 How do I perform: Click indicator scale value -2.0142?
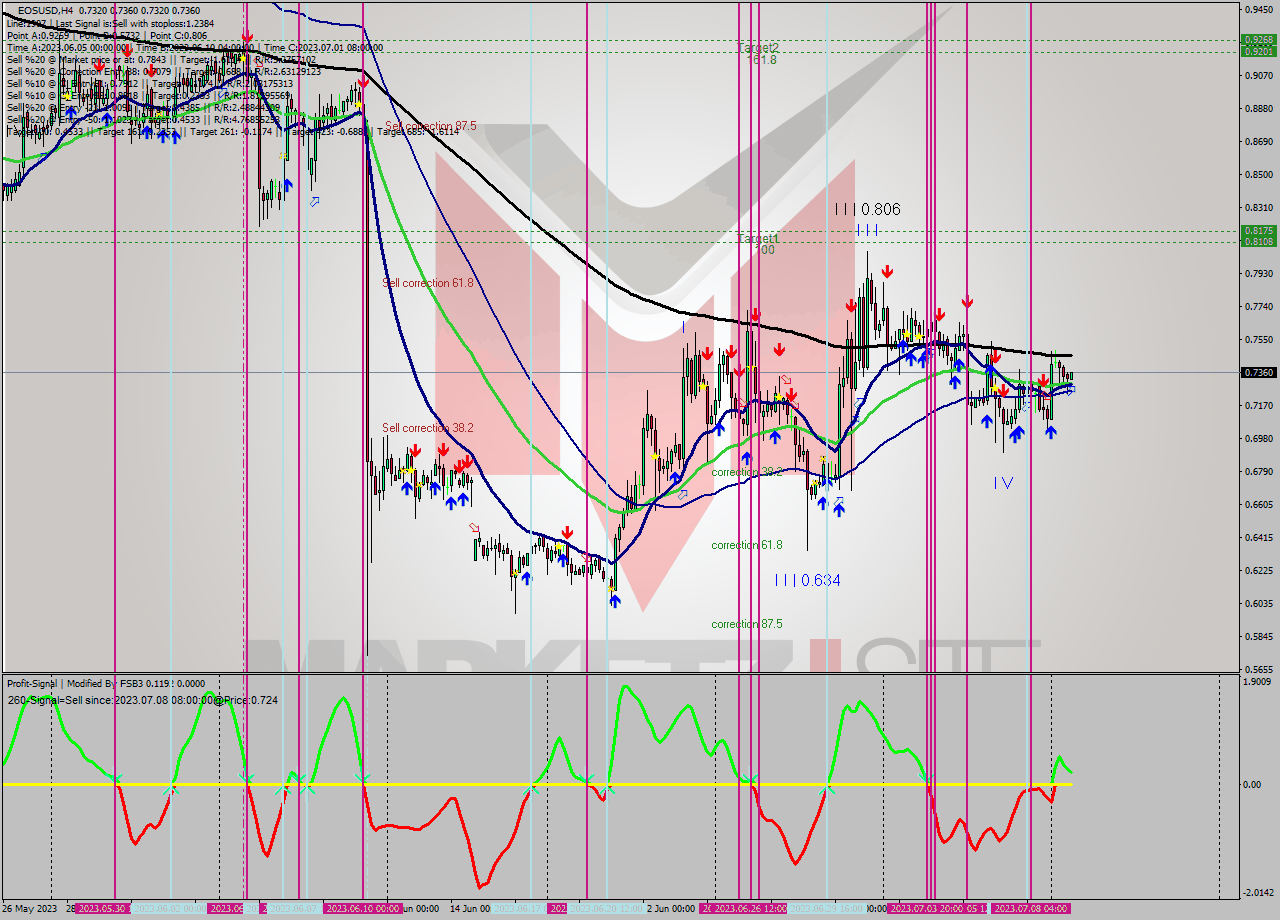[x=1258, y=893]
